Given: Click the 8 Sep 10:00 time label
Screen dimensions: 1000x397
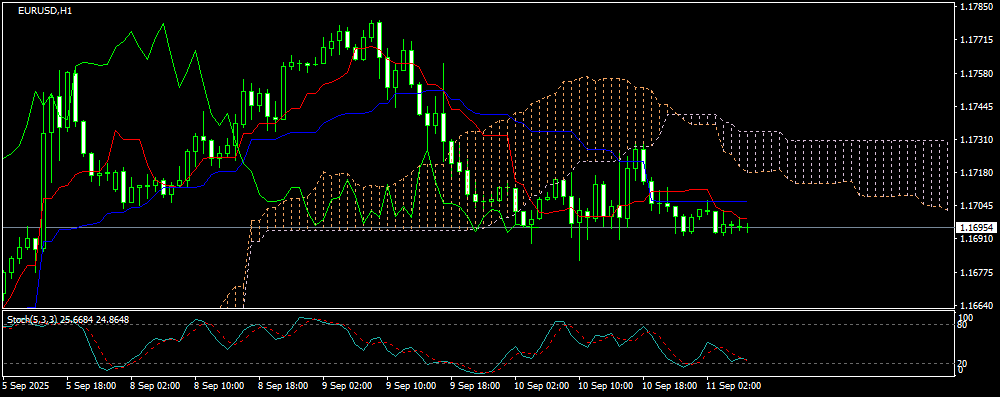Looking at the screenshot, I should pyautogui.click(x=219, y=386).
